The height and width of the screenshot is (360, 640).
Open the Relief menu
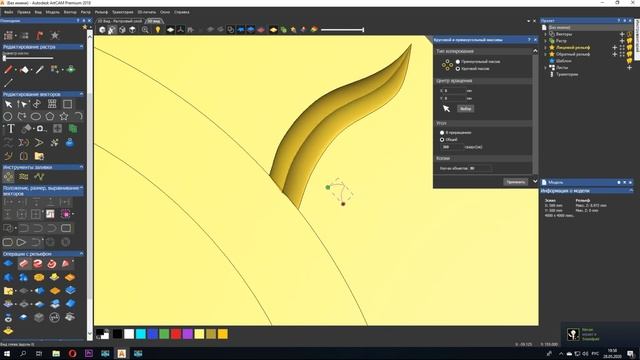[101, 12]
